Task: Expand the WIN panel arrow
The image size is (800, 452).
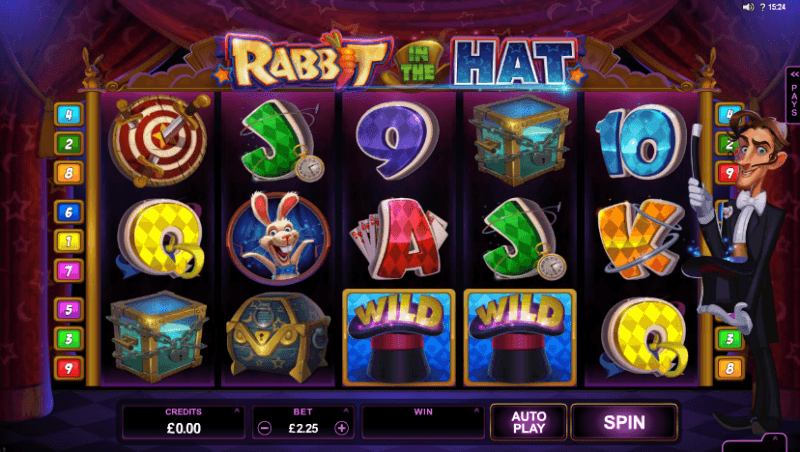Action: (x=477, y=410)
